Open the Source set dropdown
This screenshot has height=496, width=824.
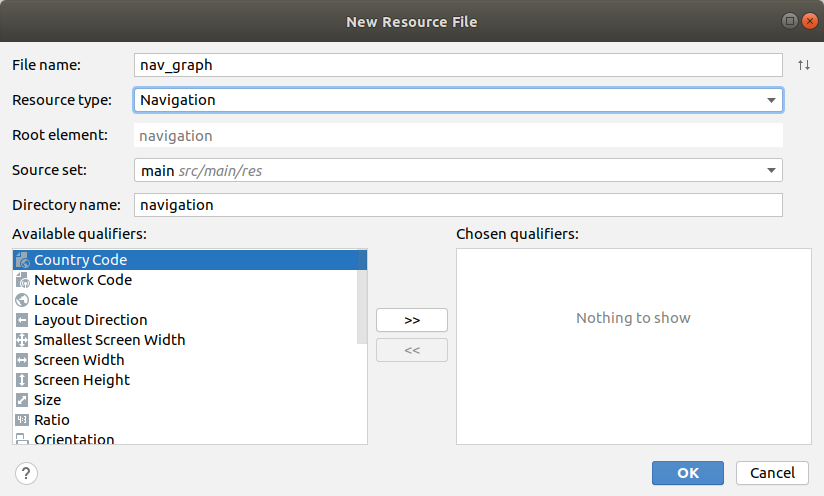[x=771, y=170]
